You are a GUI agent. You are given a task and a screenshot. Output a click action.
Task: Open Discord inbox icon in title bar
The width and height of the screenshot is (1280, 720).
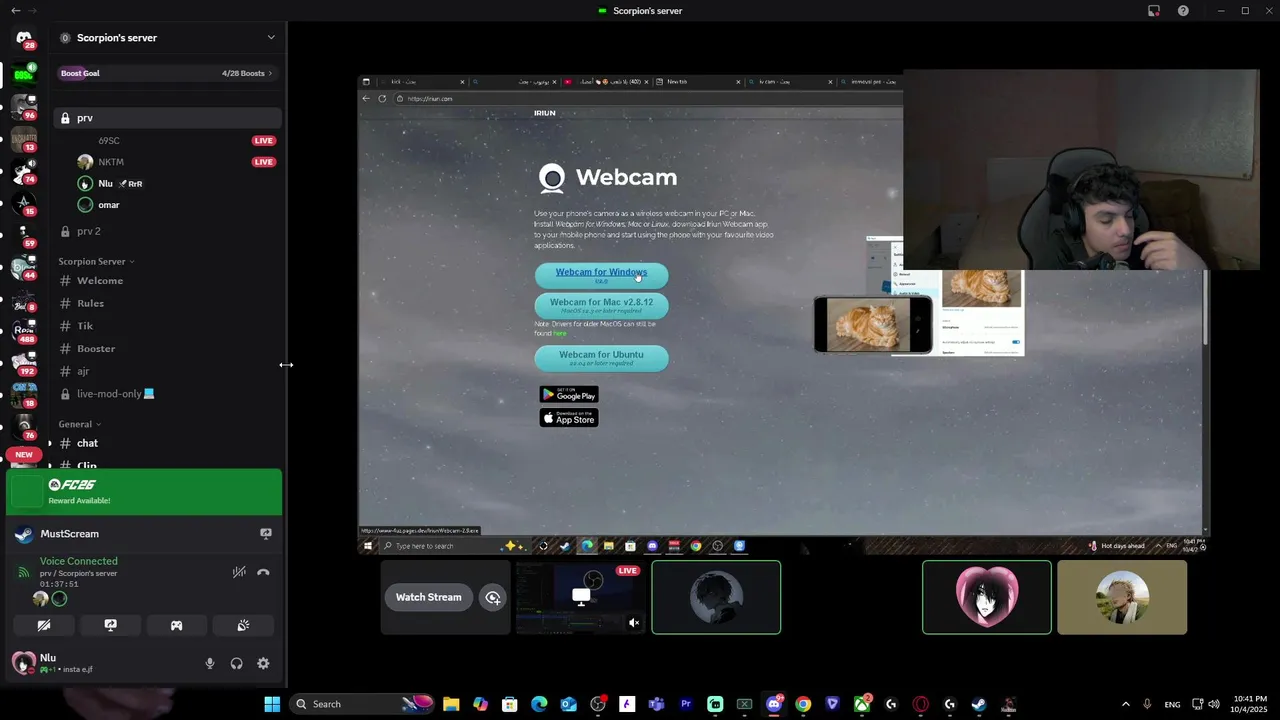[1154, 11]
